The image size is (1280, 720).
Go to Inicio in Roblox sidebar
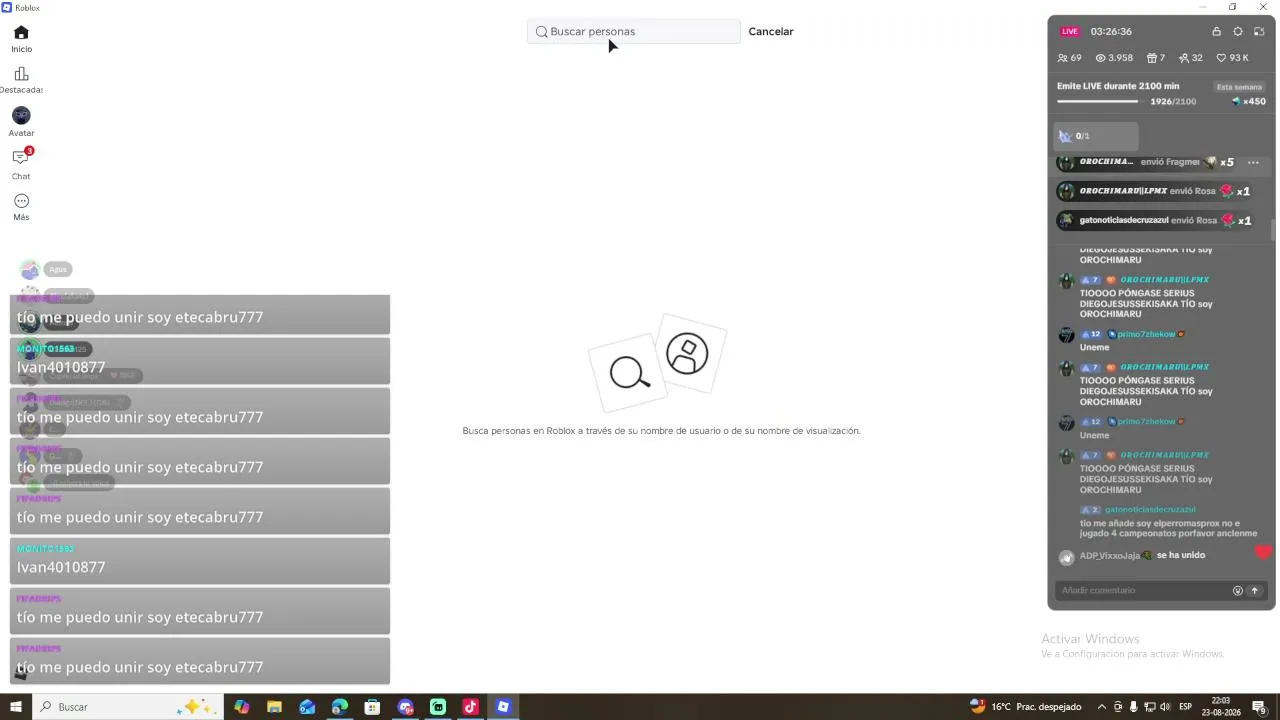[21, 38]
